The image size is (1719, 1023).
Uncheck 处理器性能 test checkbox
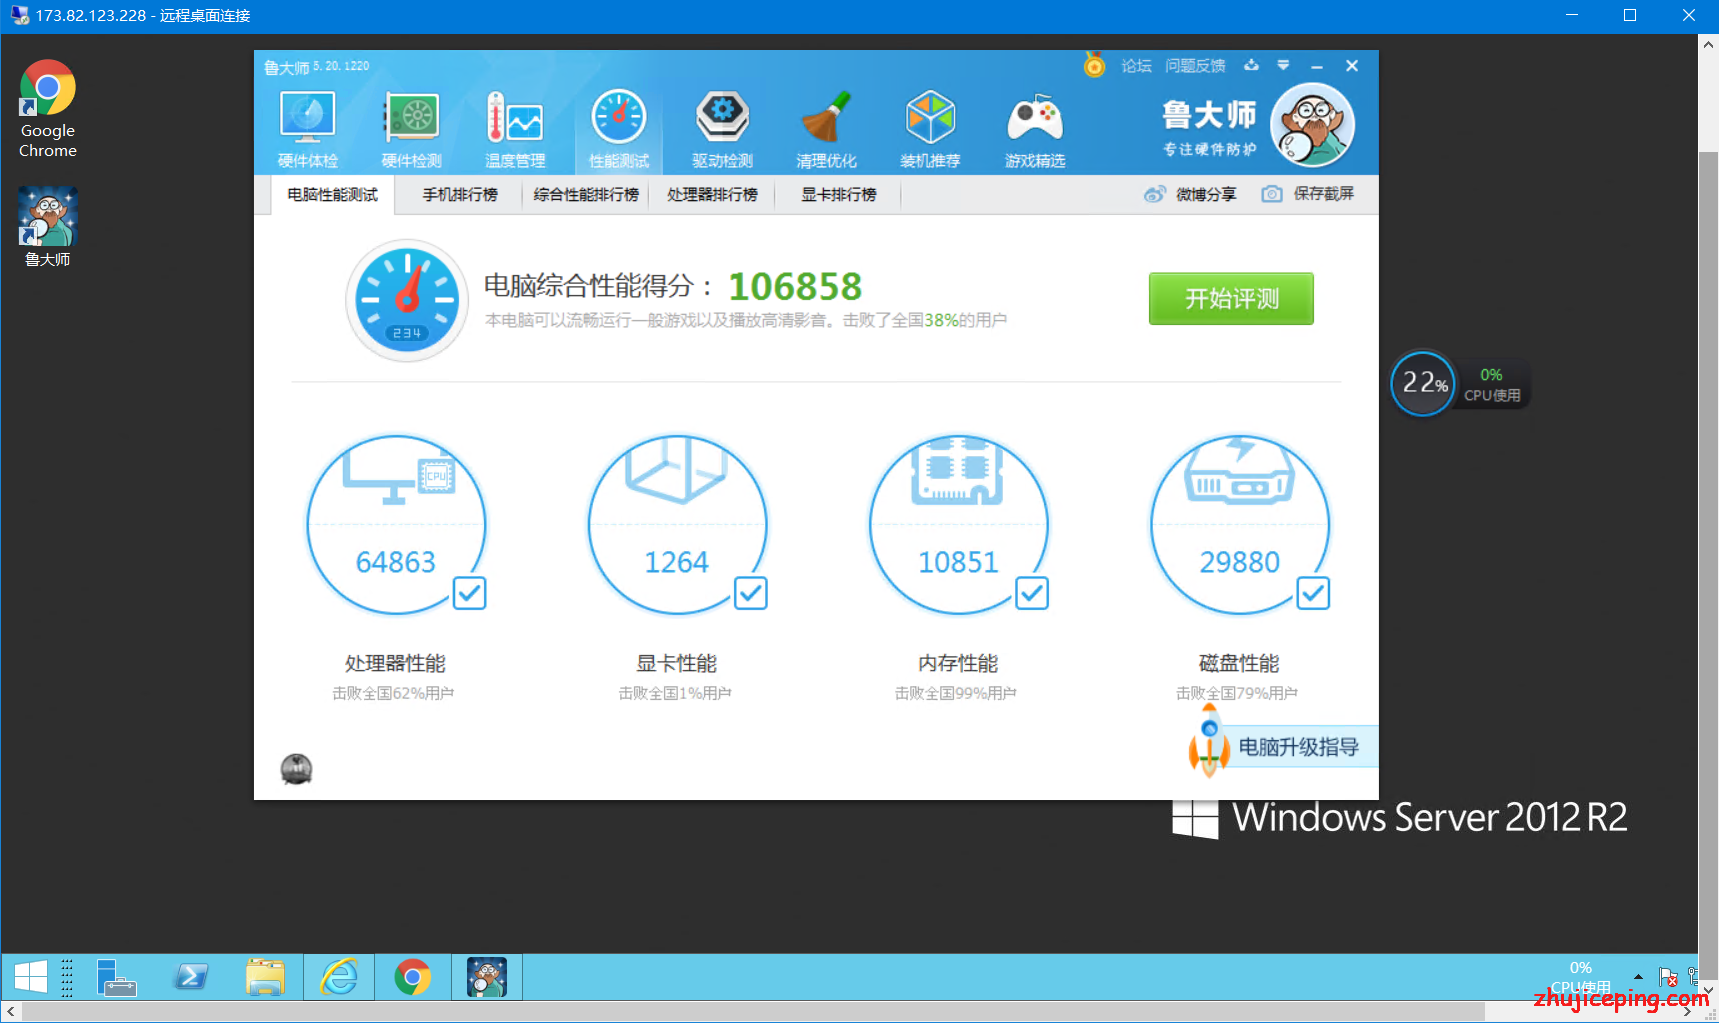[x=469, y=593]
